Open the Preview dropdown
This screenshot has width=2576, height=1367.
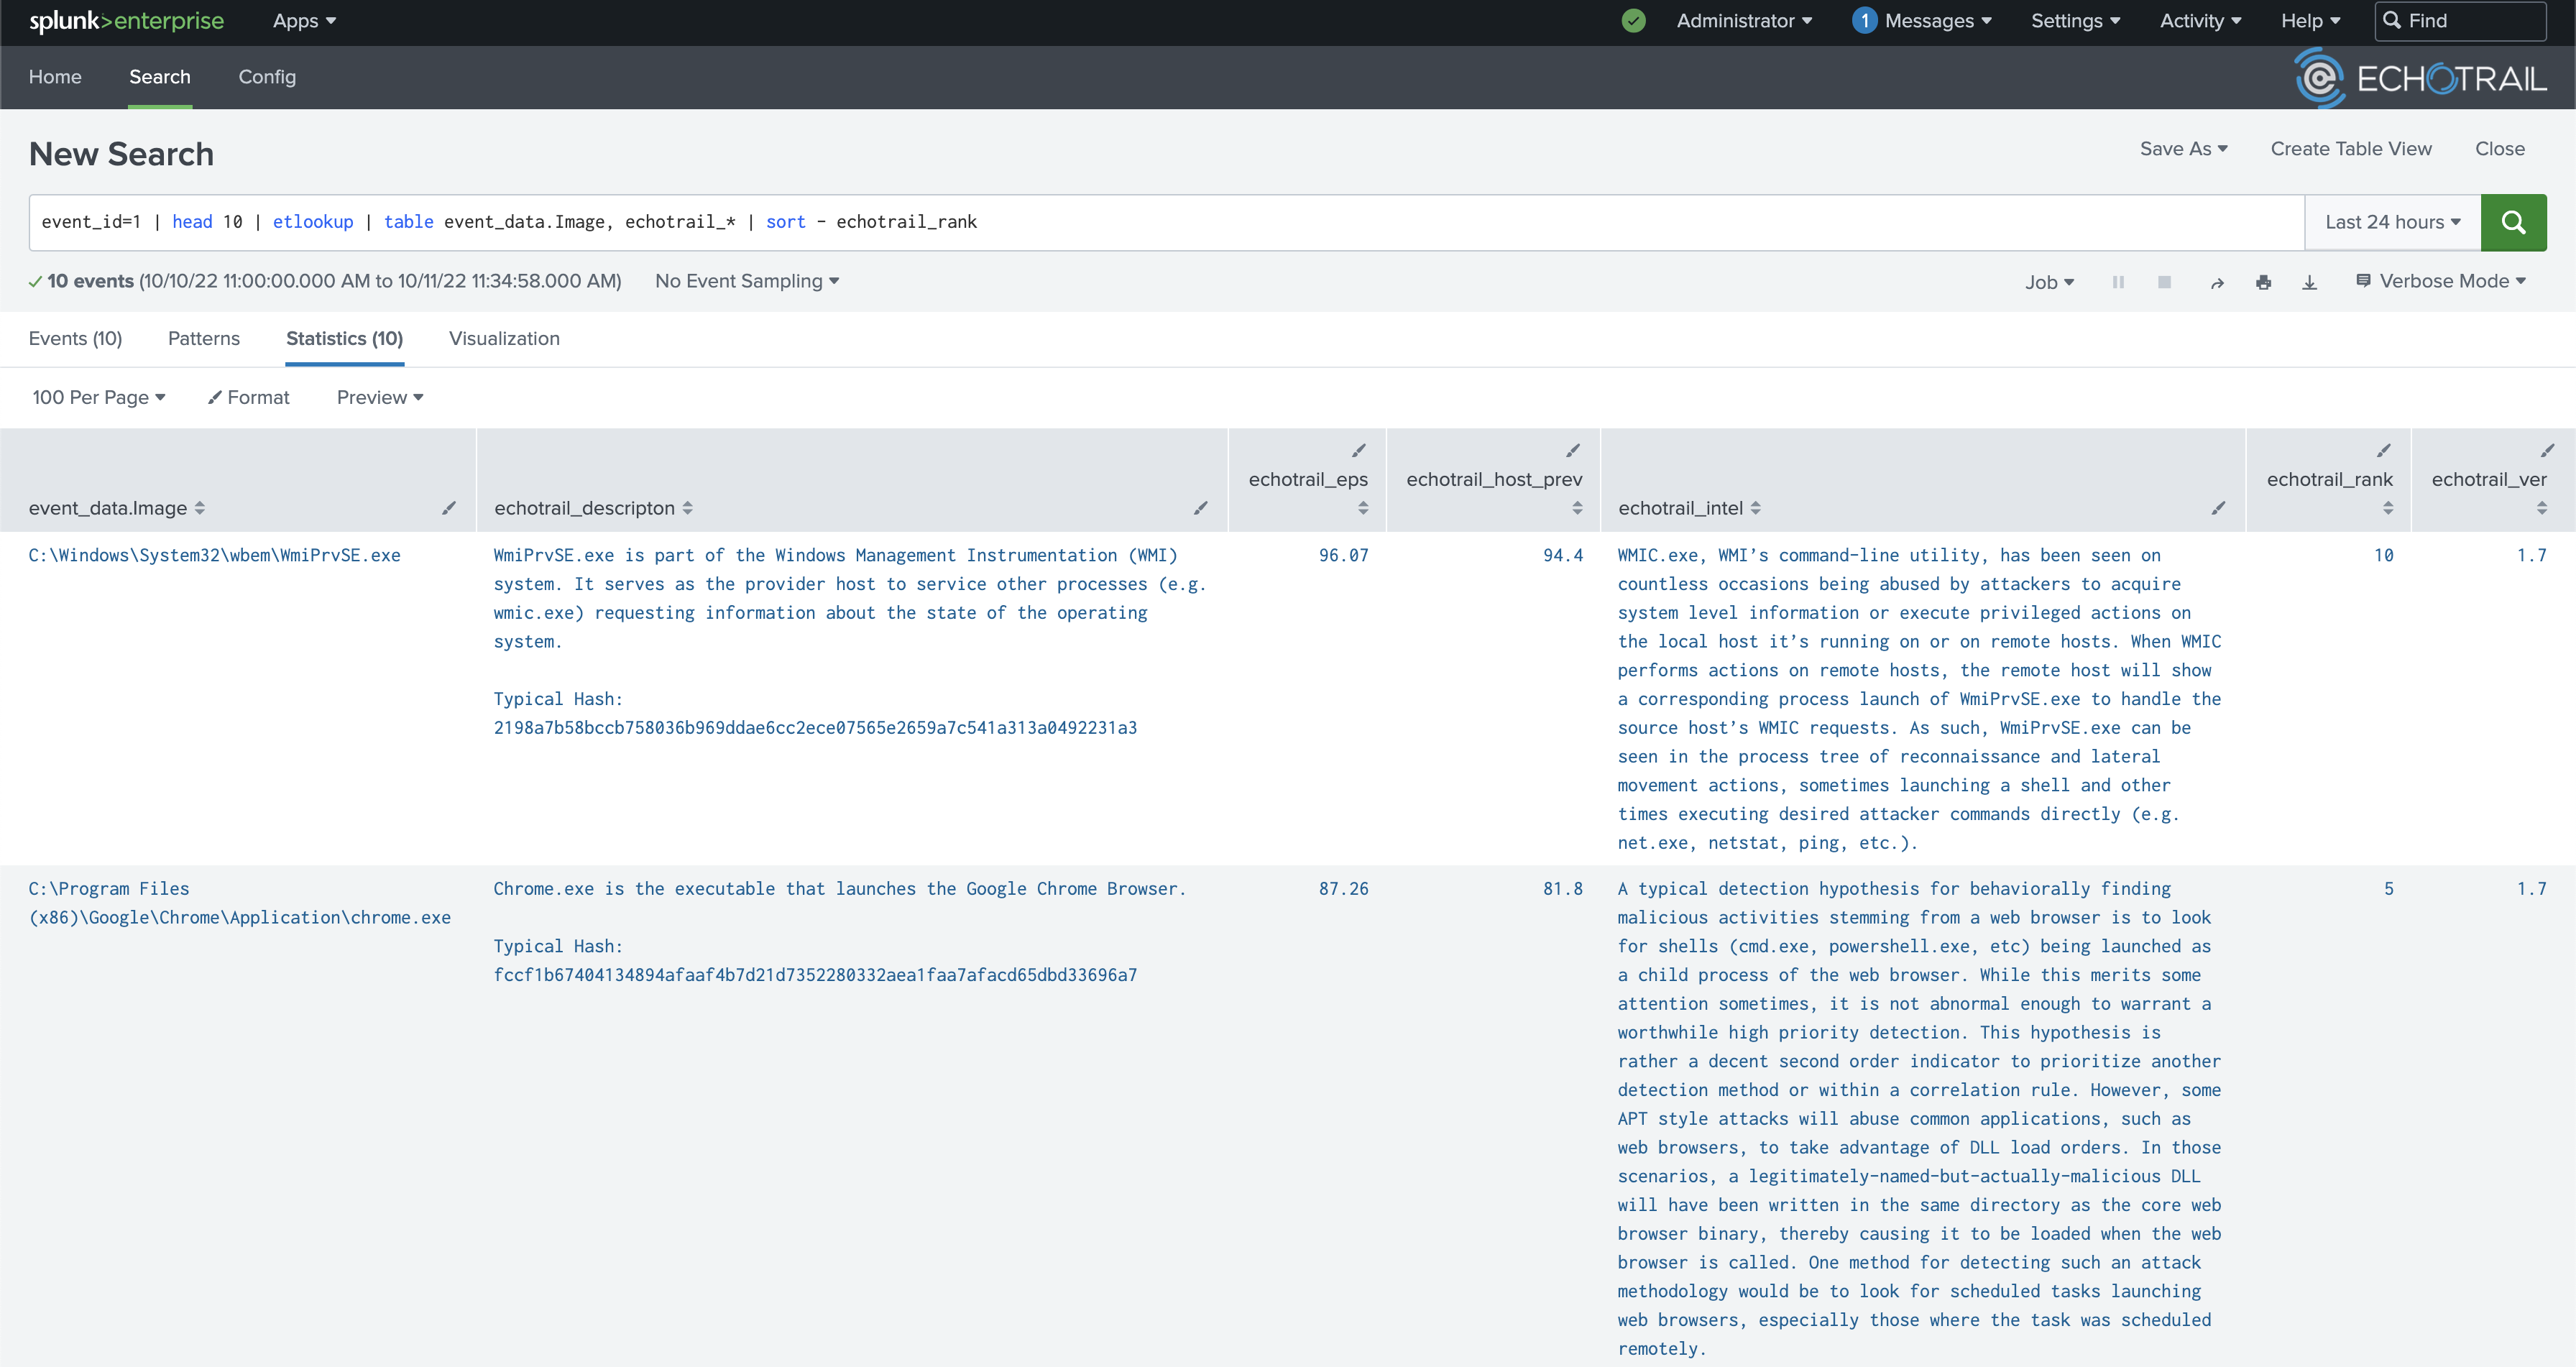pos(380,397)
